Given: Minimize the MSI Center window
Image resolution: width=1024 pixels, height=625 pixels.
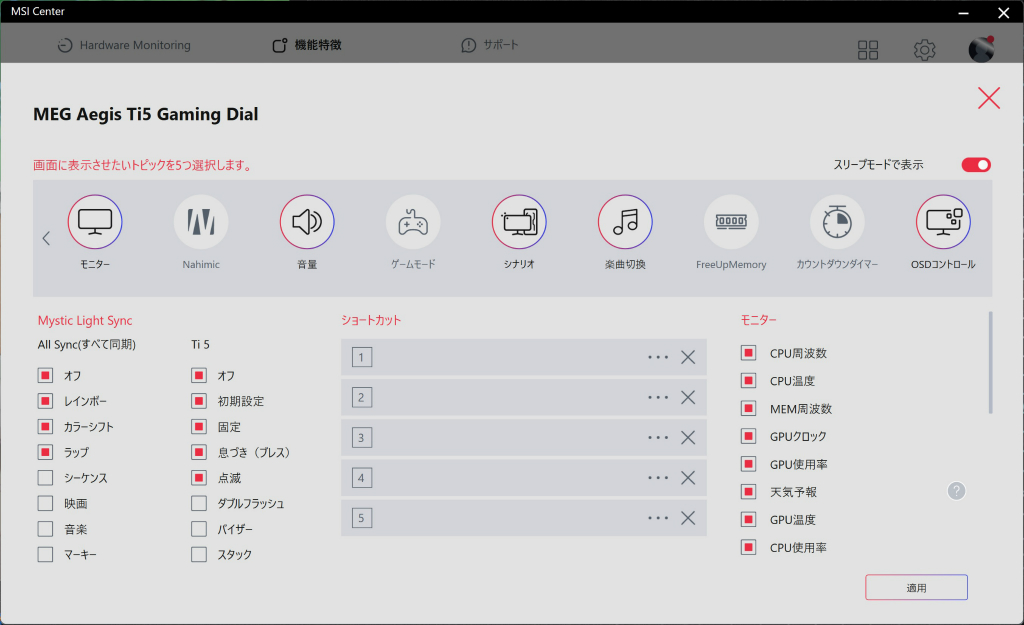Looking at the screenshot, I should tap(963, 13).
